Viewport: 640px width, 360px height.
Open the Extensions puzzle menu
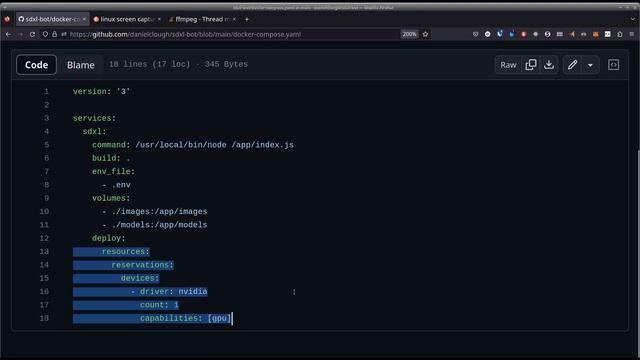coord(620,34)
